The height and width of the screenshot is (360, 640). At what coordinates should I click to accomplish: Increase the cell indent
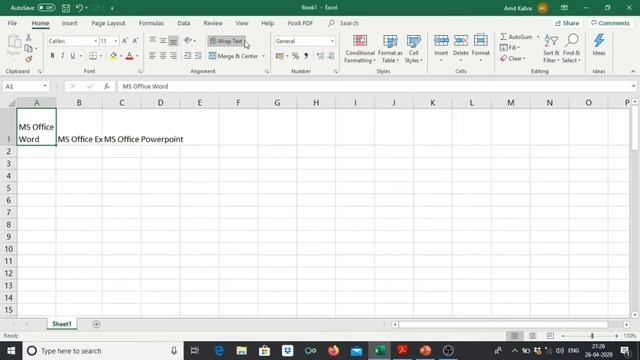pyautogui.click(x=198, y=56)
